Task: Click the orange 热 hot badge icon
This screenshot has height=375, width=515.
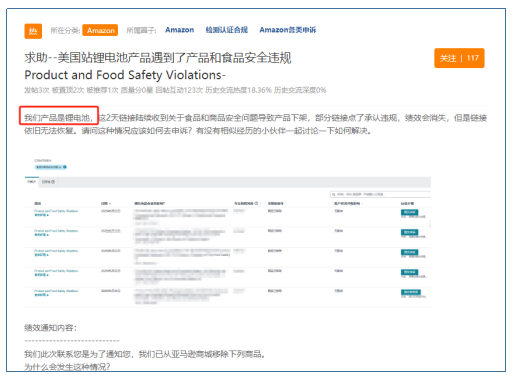Action: click(x=33, y=31)
